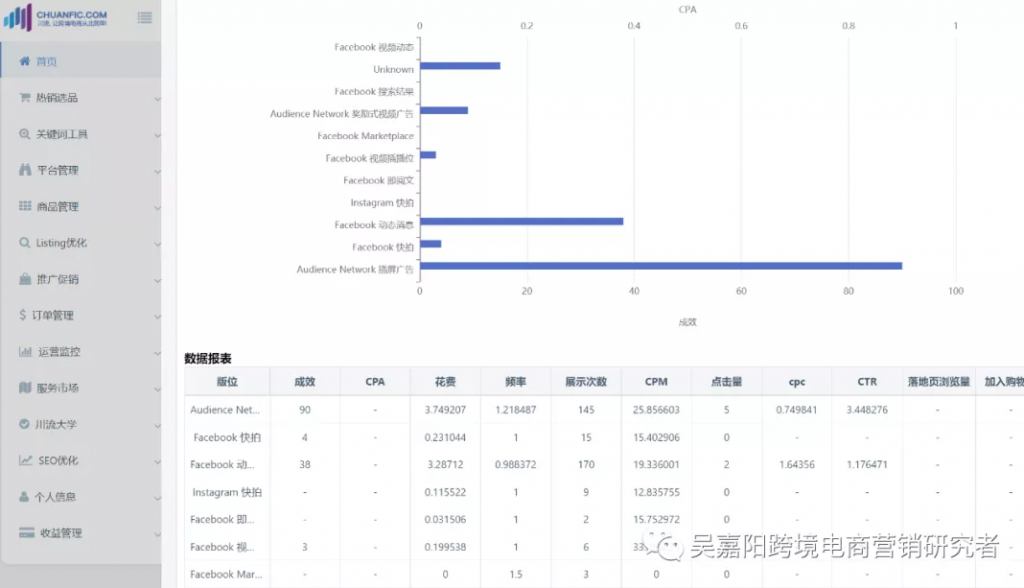The width and height of the screenshot is (1024, 588).
Task: Expand the 商品管理 chevron
Action: (157, 208)
